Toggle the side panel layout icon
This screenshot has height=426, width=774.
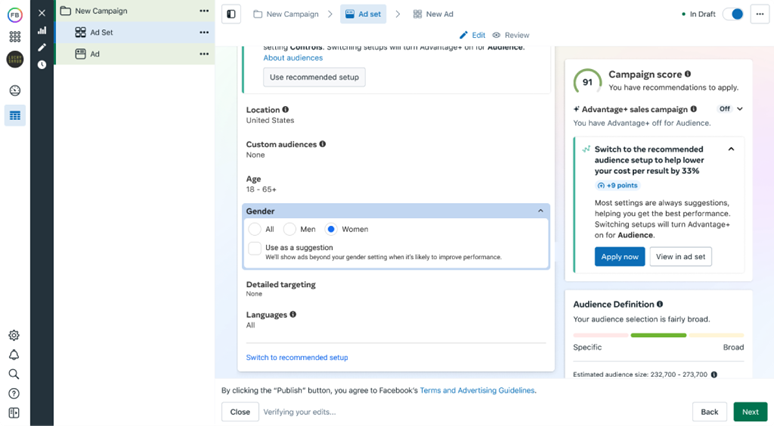(x=231, y=14)
